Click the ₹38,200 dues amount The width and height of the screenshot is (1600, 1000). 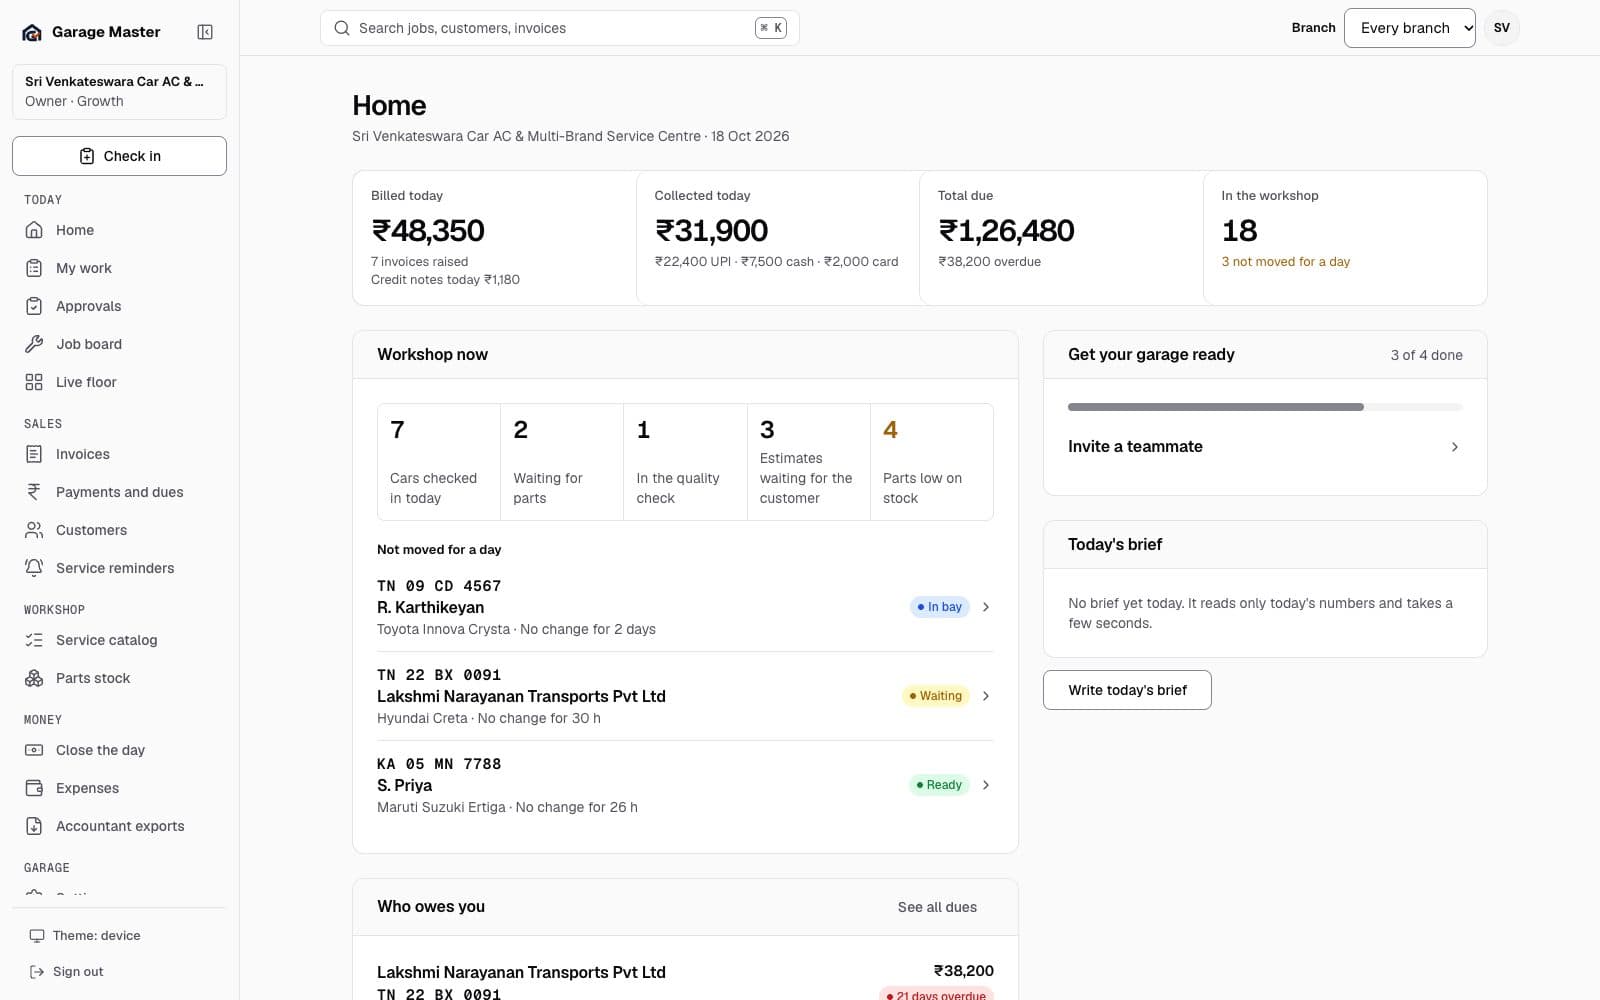(x=964, y=971)
